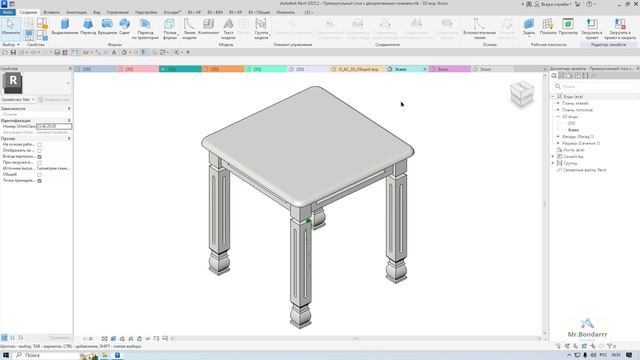Collapse the 3D виды tree node
The image size is (640, 360).
558,117
